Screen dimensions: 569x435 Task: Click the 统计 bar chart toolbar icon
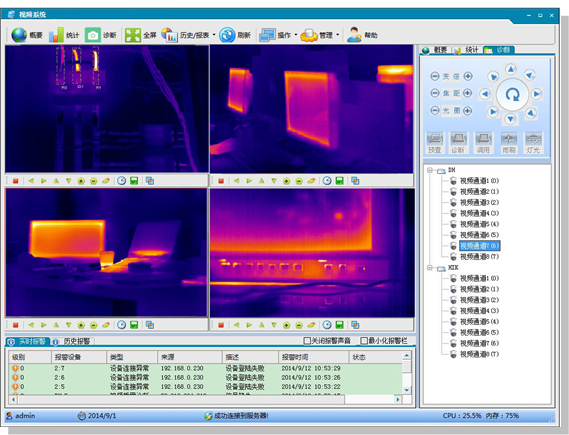[56, 35]
